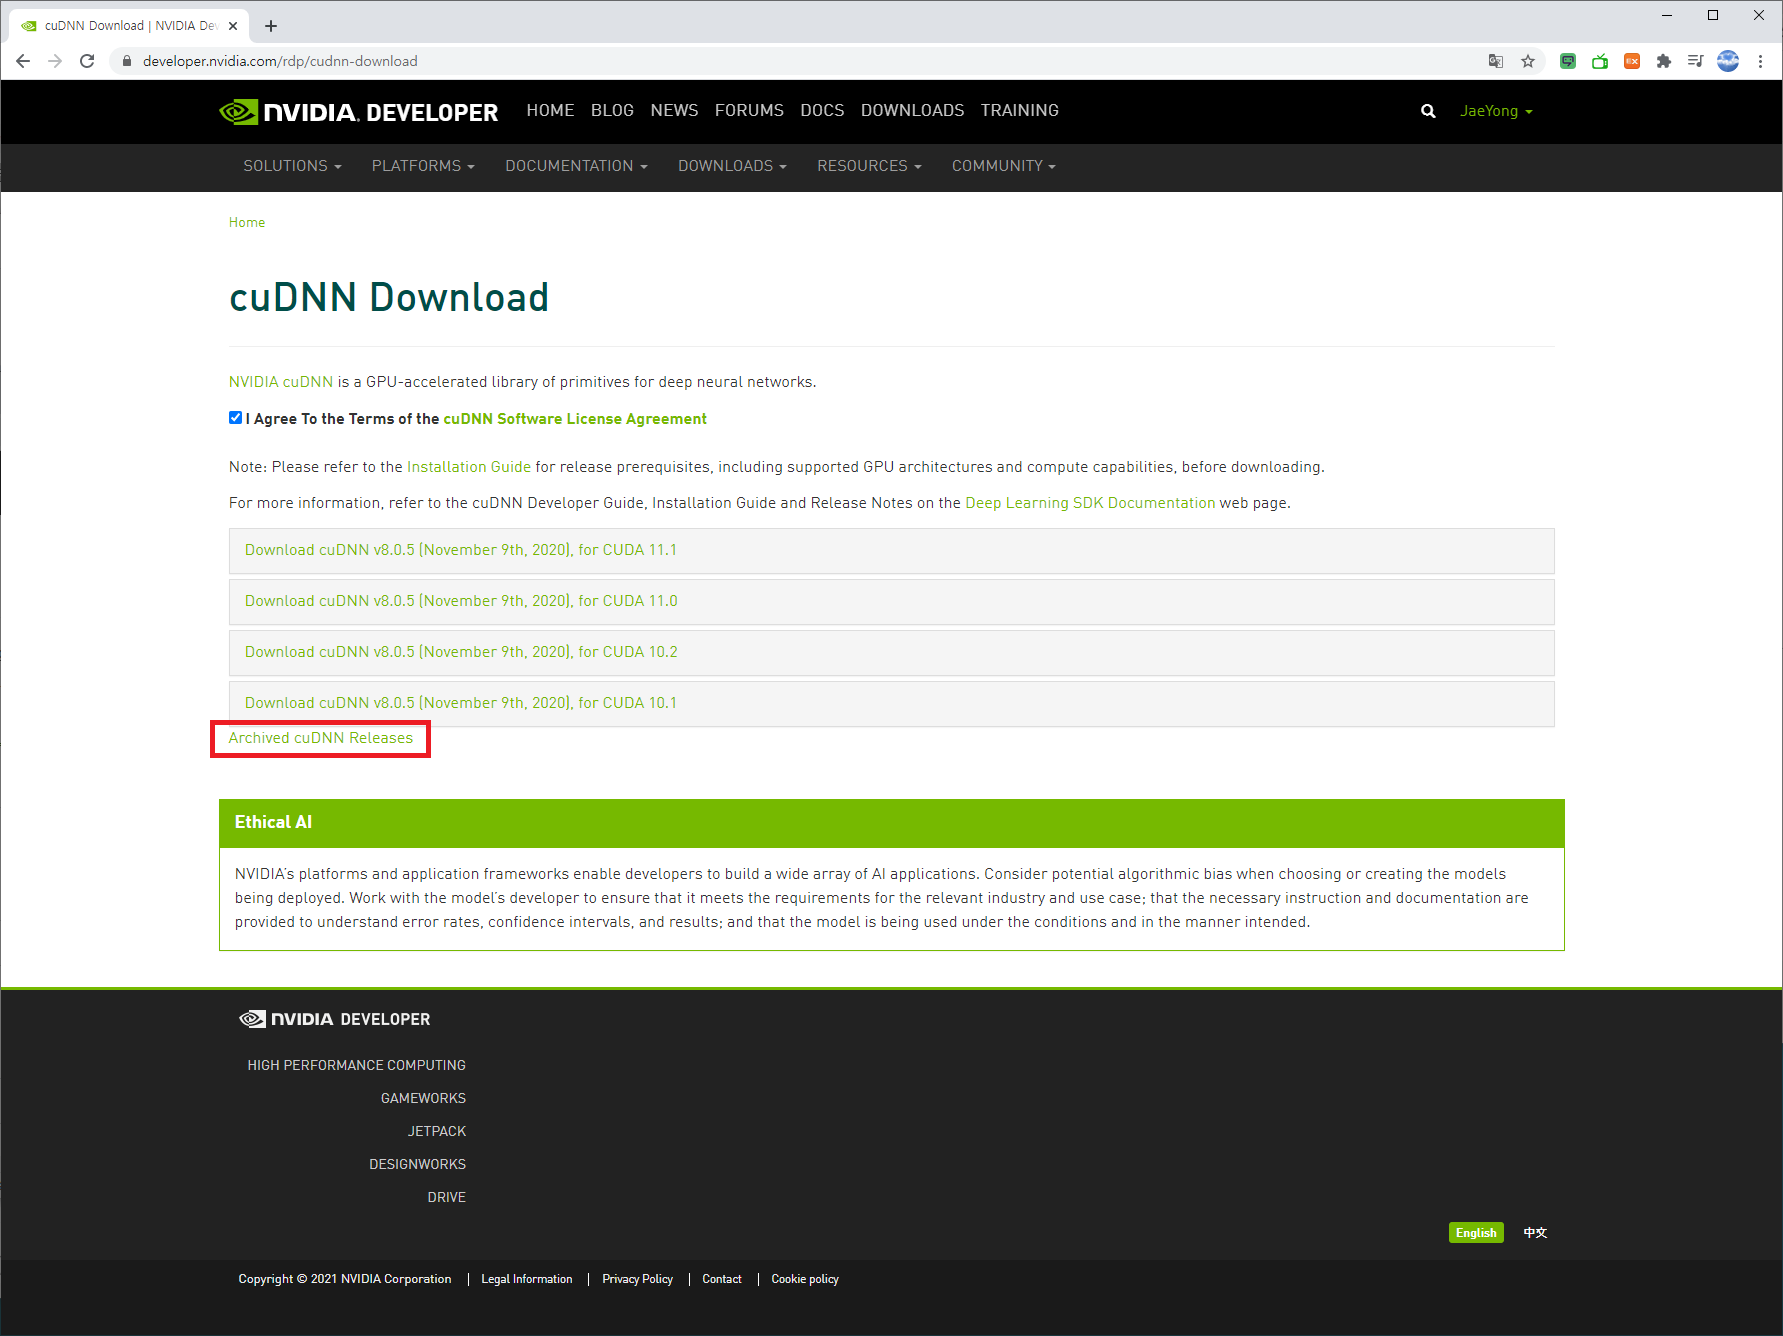Click the Home breadcrumb link

click(247, 222)
